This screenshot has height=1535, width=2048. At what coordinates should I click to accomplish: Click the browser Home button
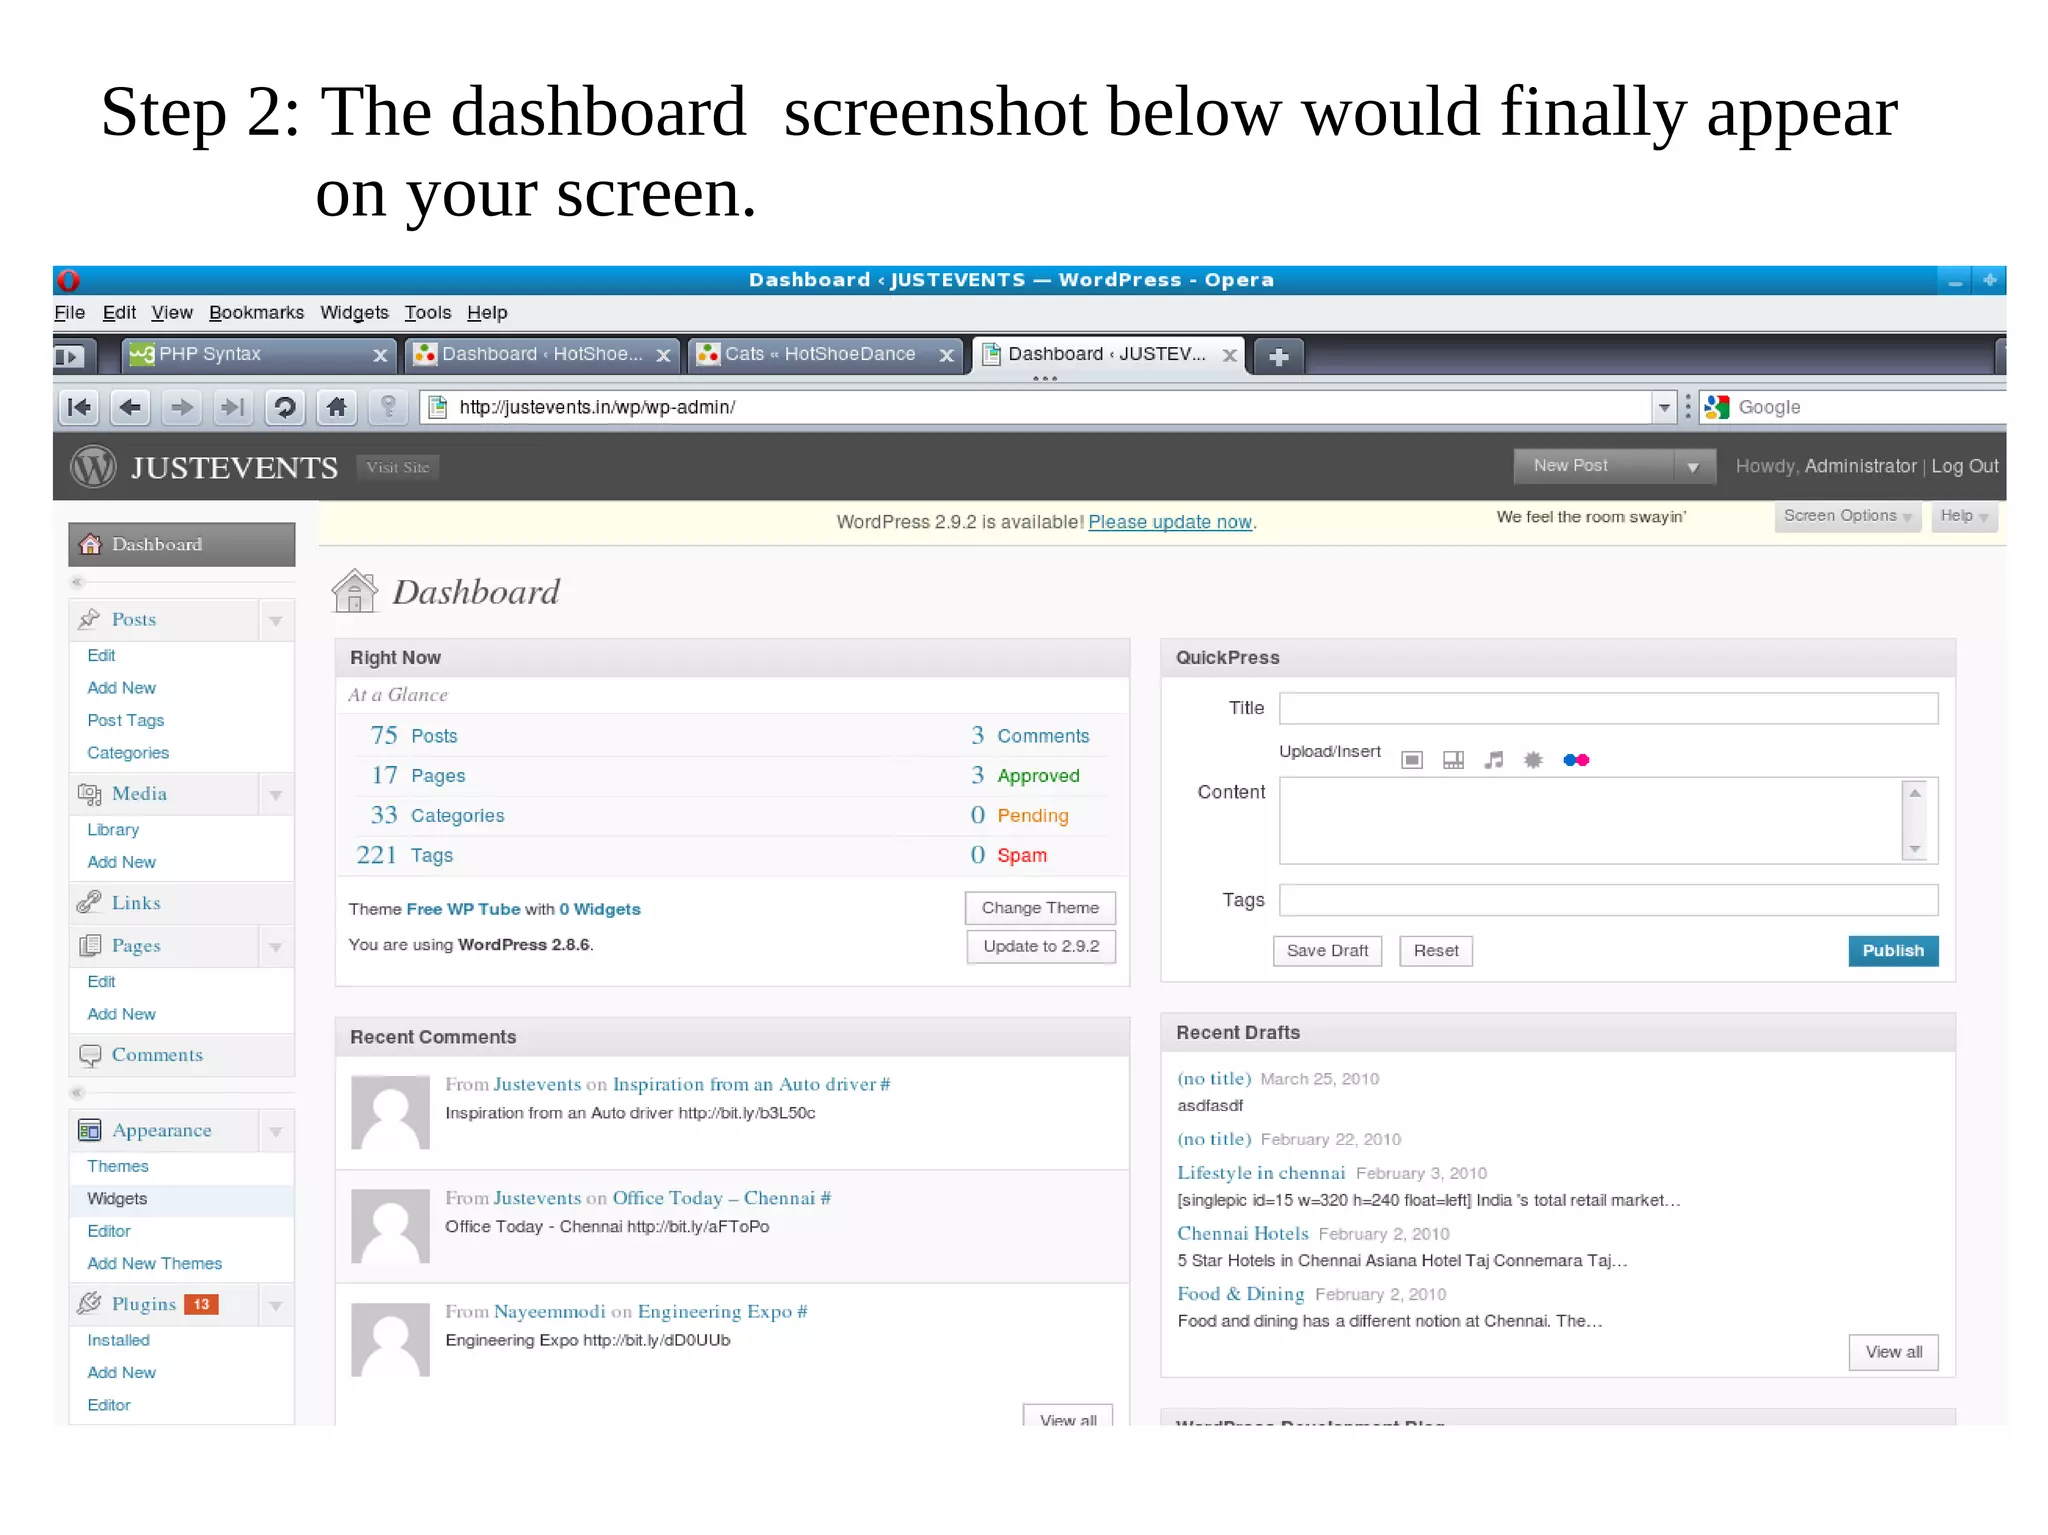(337, 407)
